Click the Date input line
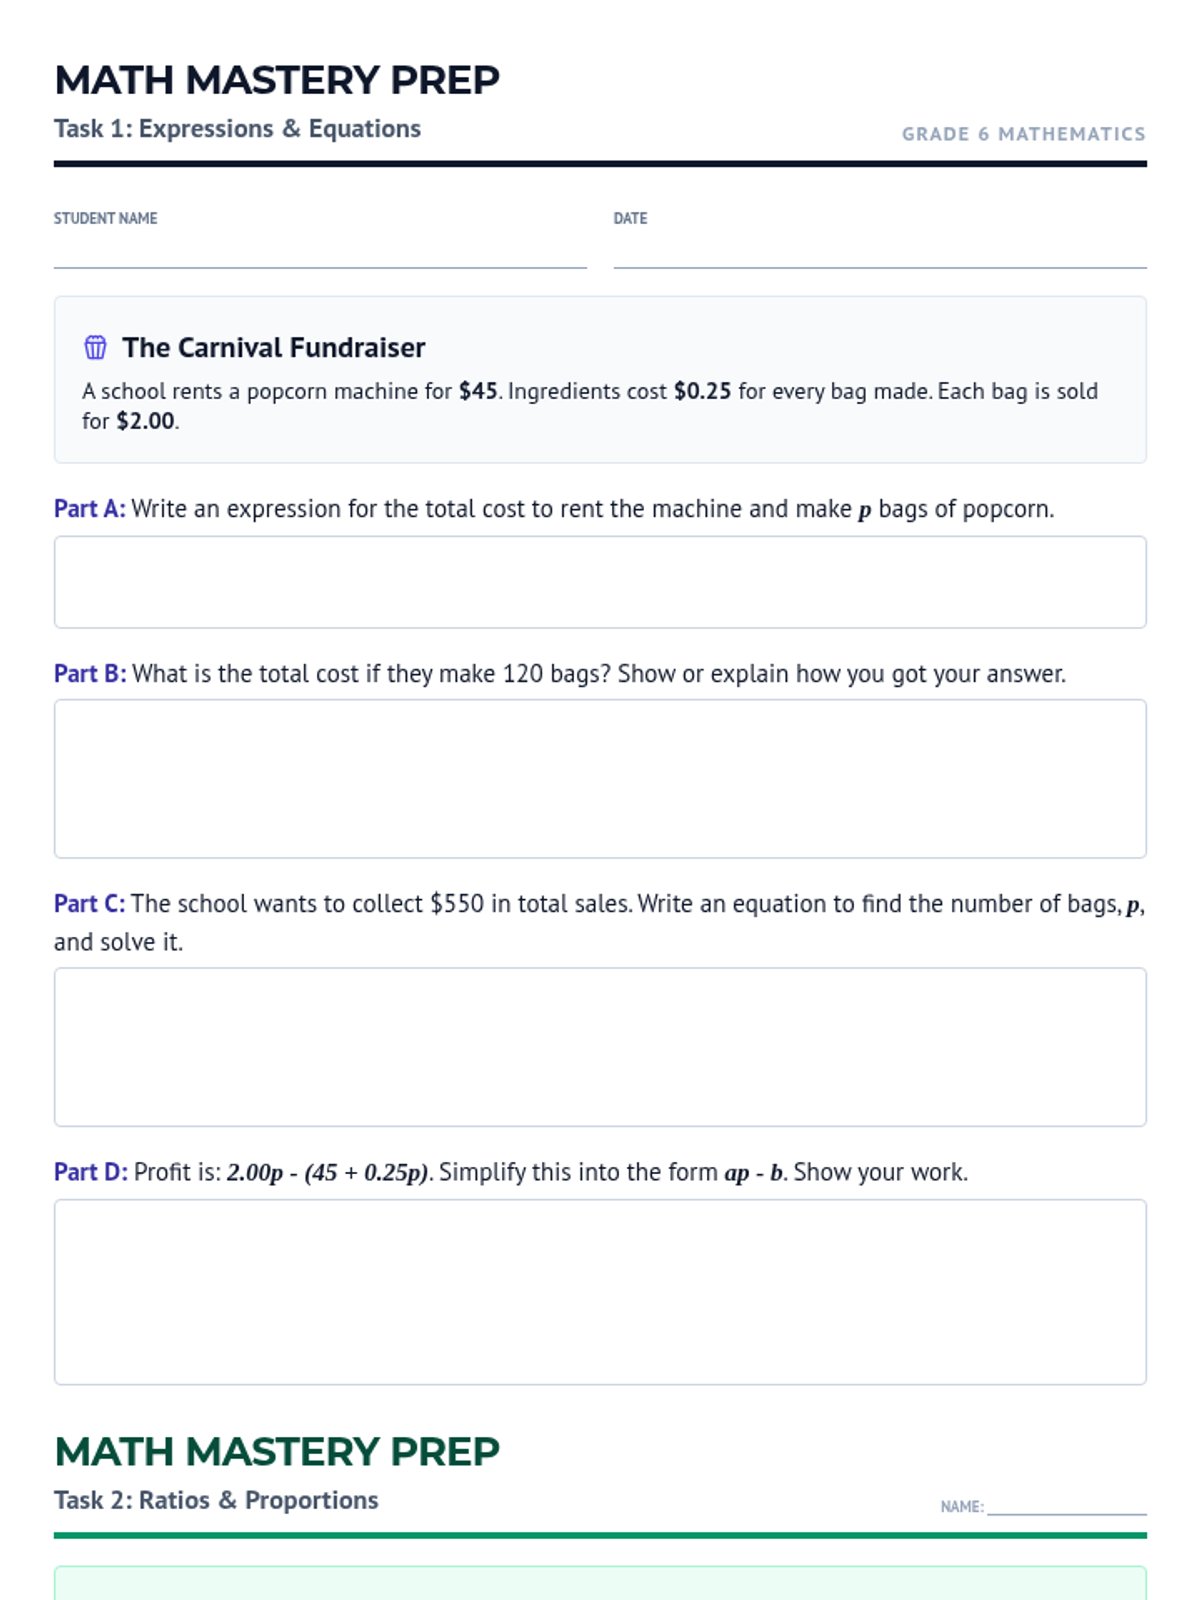The height and width of the screenshot is (1600, 1200). click(x=880, y=253)
